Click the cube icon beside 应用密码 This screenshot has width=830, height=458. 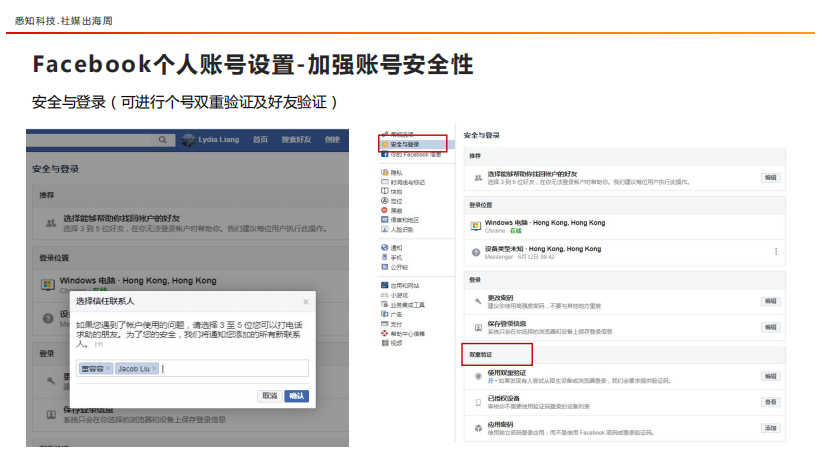click(478, 428)
